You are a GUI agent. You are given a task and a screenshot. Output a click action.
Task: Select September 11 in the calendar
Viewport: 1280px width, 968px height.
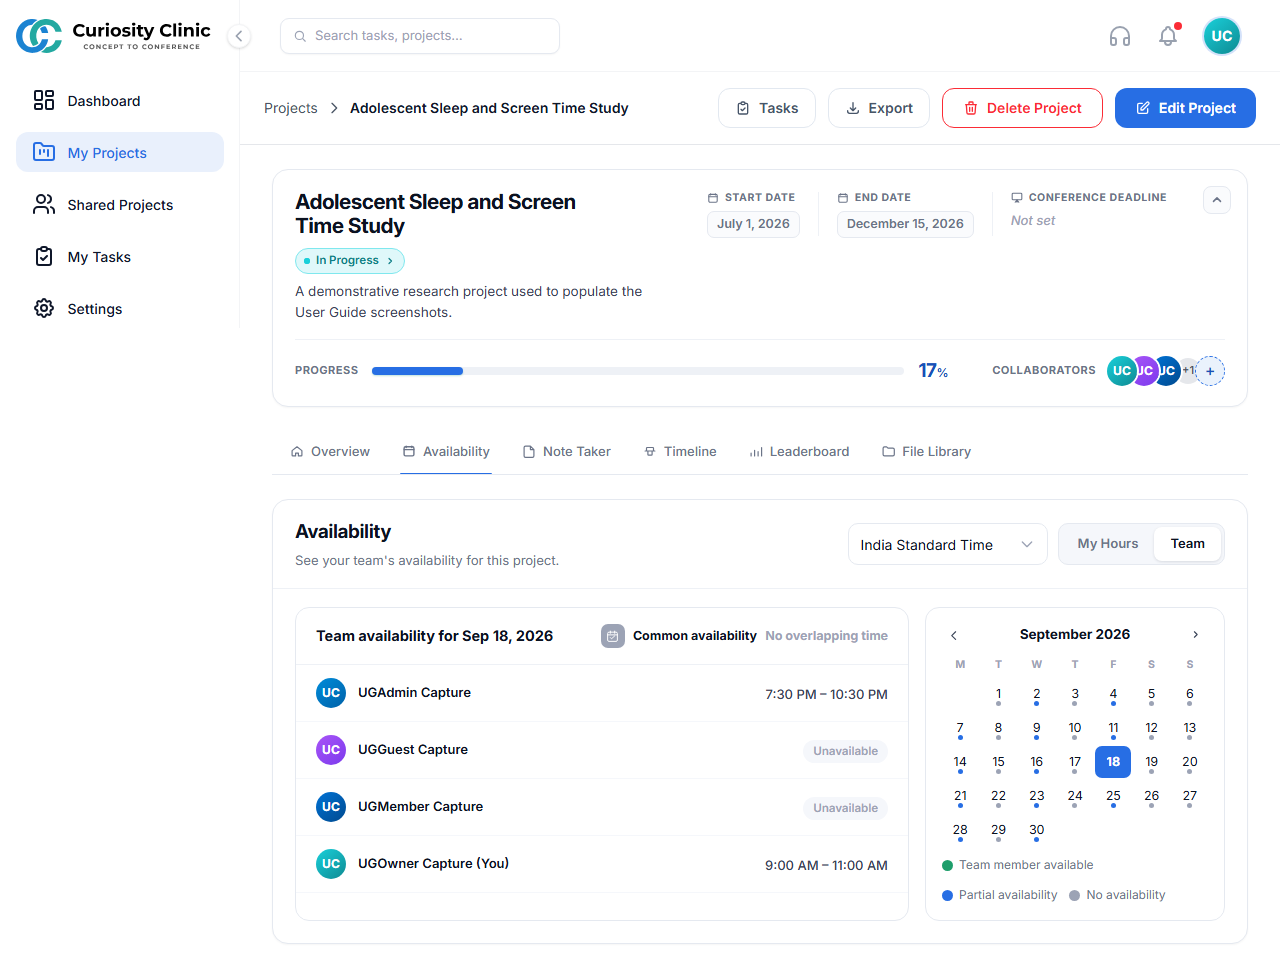[x=1113, y=729]
